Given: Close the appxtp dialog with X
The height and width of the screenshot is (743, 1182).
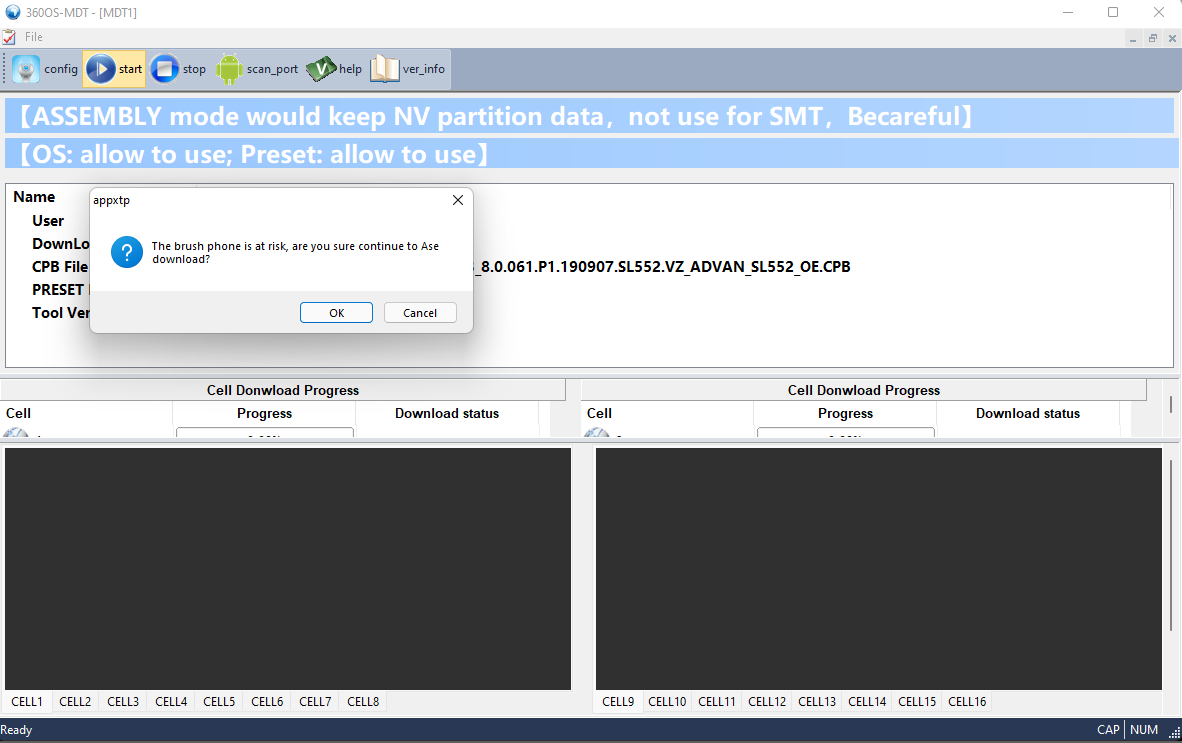Looking at the screenshot, I should click(x=457, y=200).
